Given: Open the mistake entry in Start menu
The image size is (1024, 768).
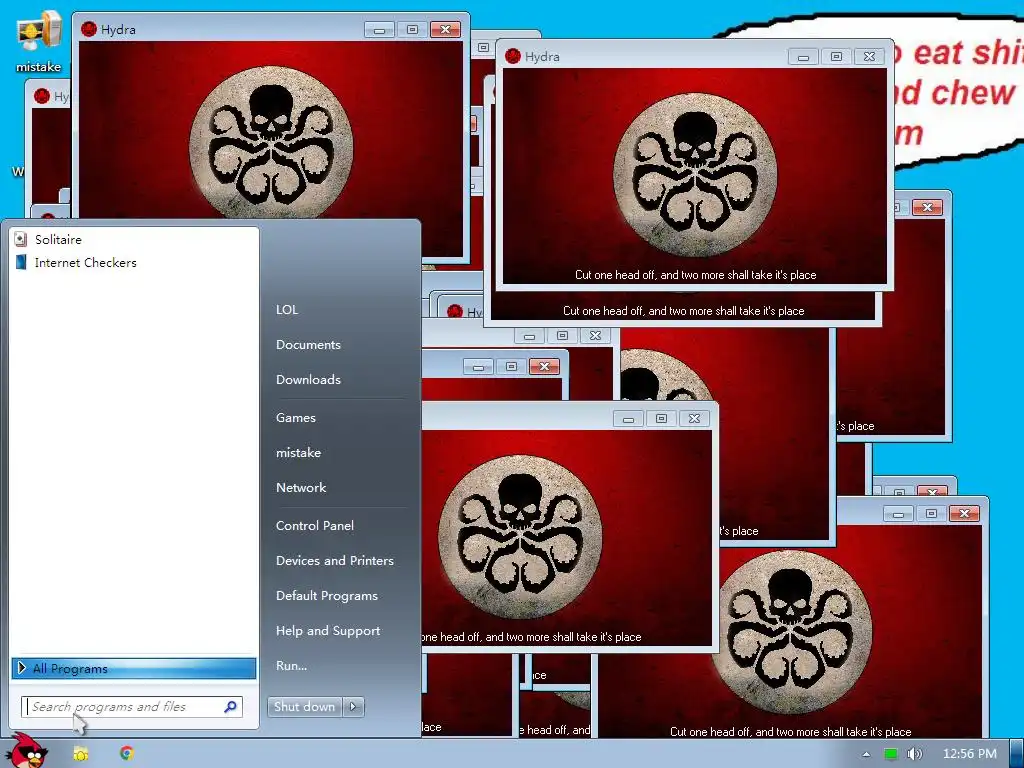Looking at the screenshot, I should point(298,453).
